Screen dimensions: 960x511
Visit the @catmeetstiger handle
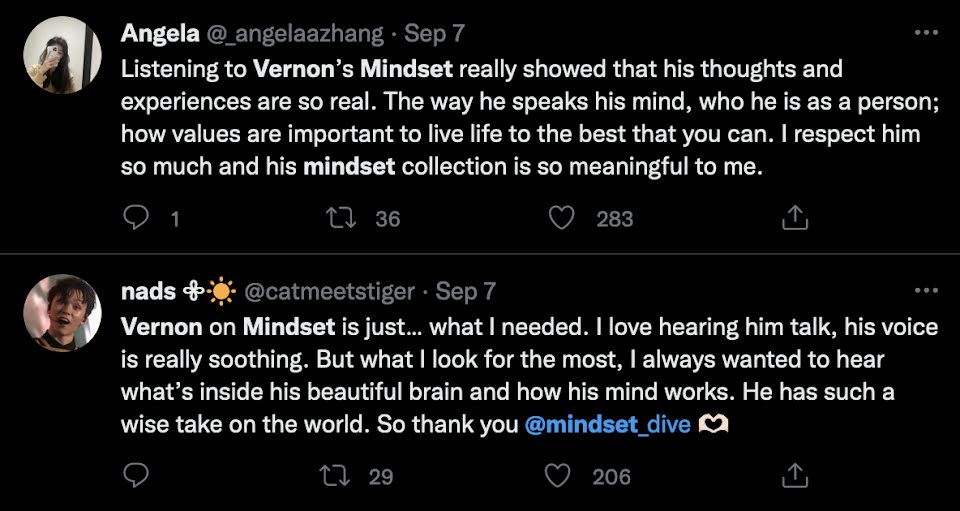point(329,291)
